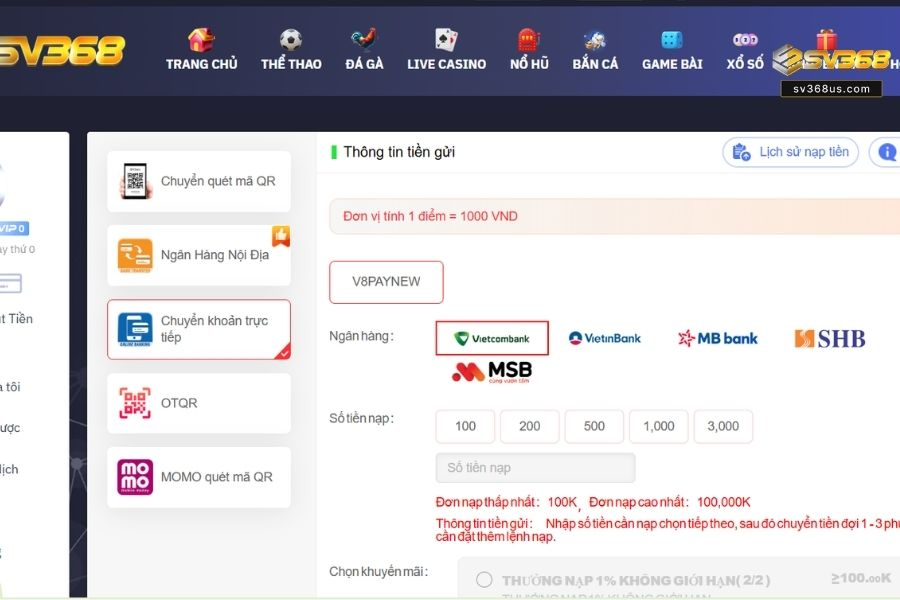The height and width of the screenshot is (600, 900).
Task: Select Ngân Hàng Nội Địa payment method
Action: coord(199,255)
